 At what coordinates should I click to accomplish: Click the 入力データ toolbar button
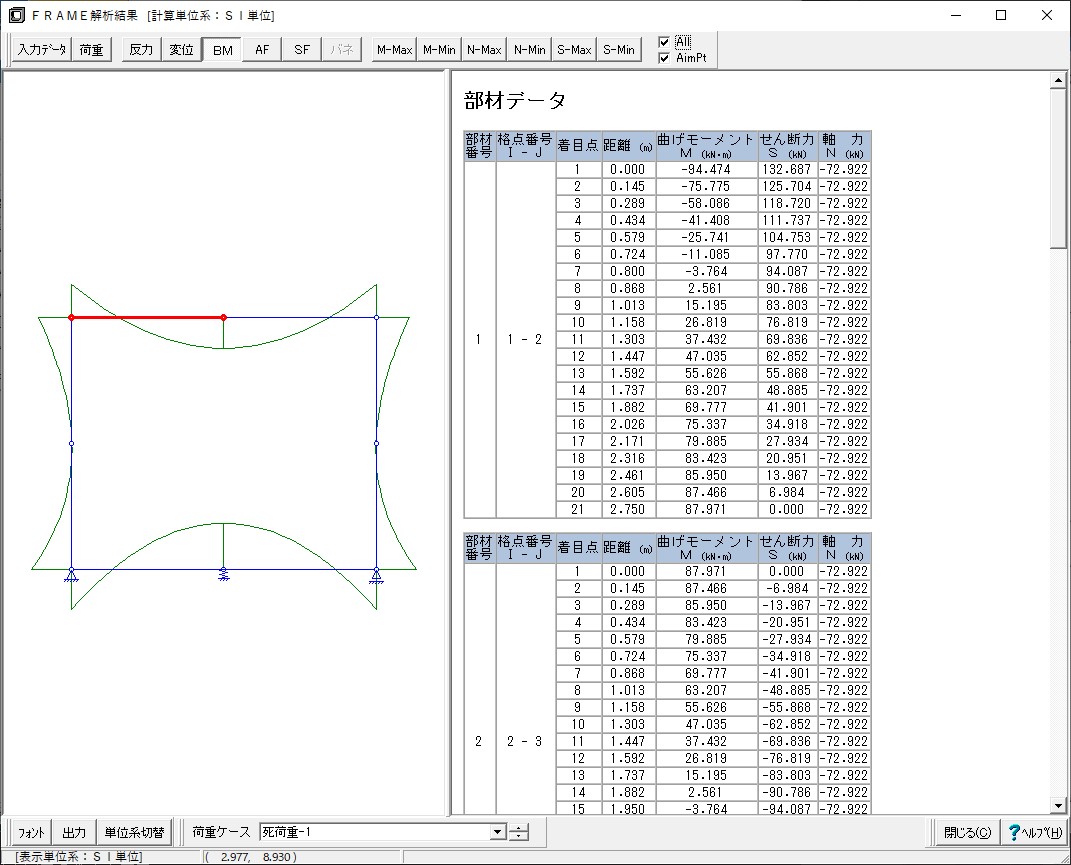[x=42, y=50]
